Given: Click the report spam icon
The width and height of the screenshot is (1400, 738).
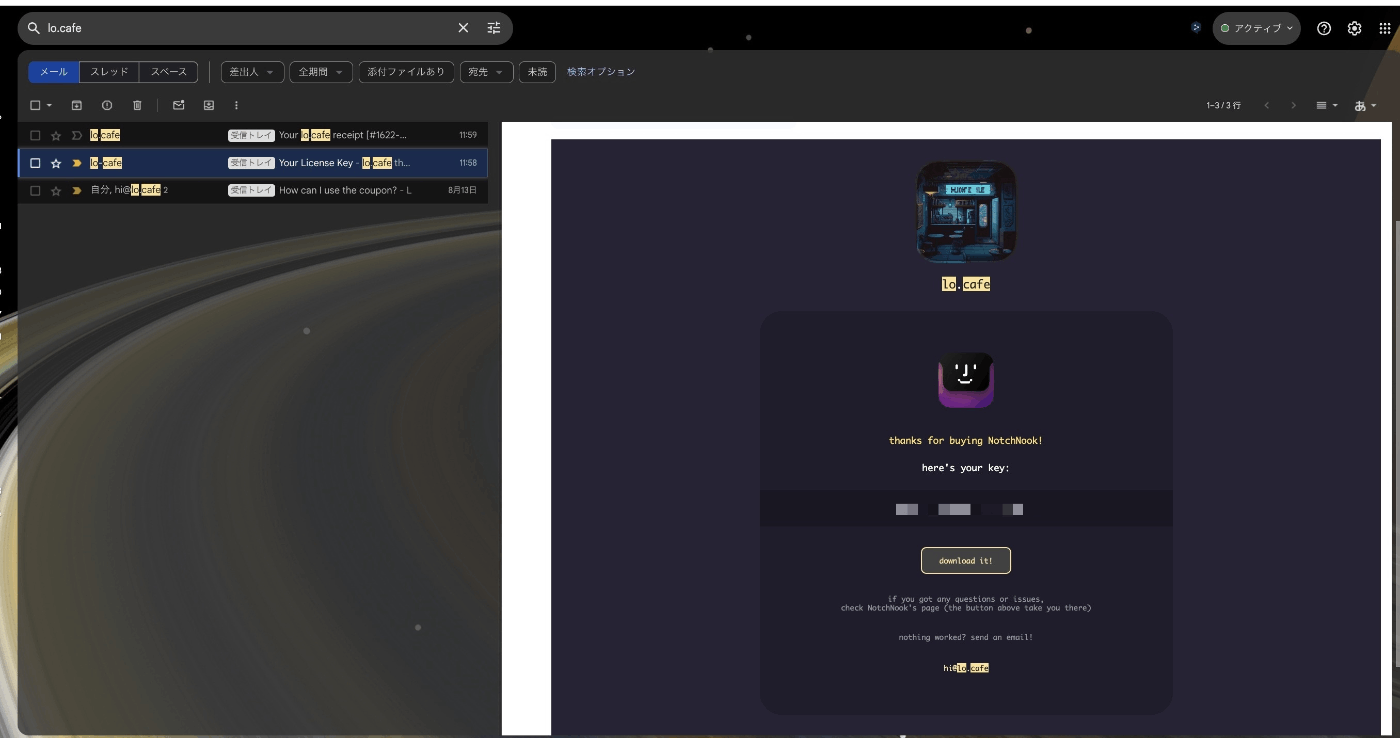Looking at the screenshot, I should click(x=107, y=105).
